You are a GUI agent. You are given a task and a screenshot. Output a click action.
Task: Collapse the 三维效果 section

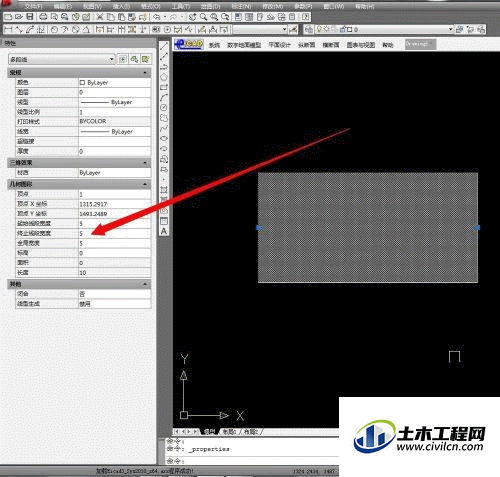tap(145, 163)
